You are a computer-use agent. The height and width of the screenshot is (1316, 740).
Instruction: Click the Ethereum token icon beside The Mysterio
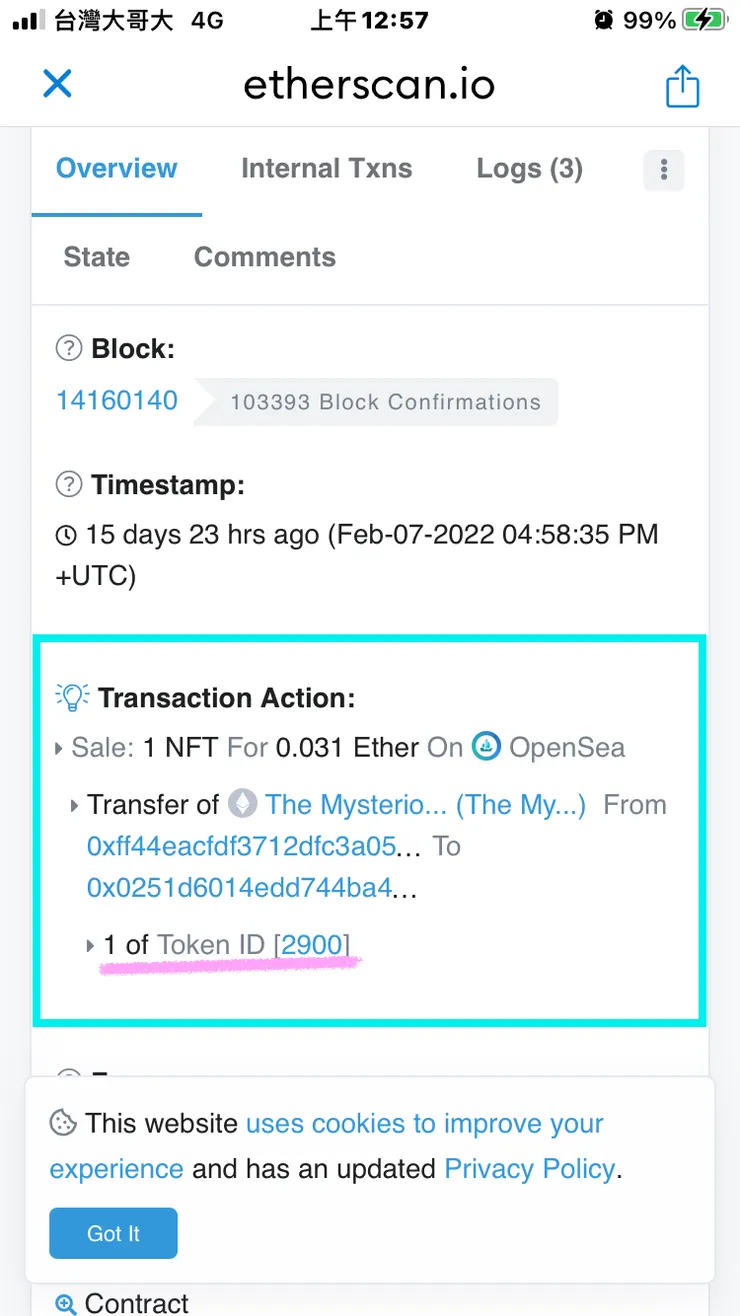pos(242,804)
